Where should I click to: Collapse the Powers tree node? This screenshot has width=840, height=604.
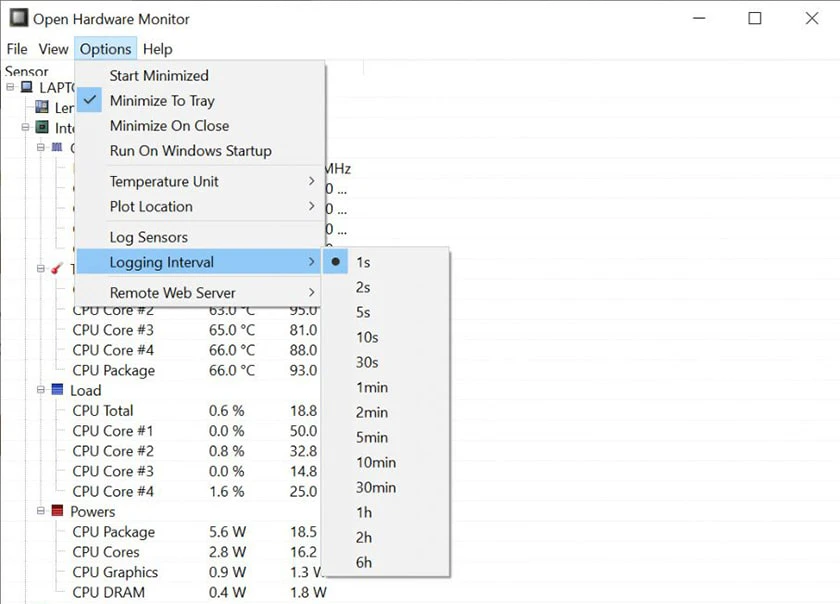click(41, 511)
